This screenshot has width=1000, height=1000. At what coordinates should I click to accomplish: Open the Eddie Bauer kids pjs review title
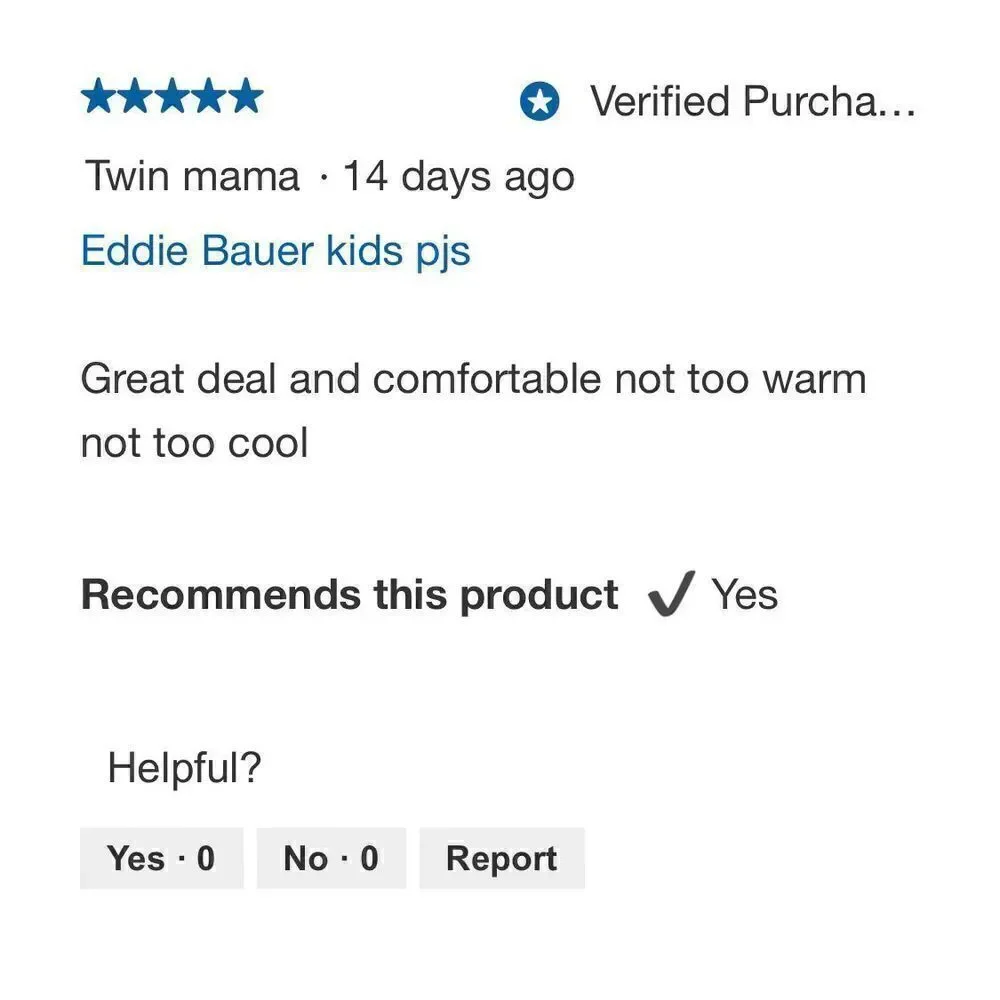coord(276,251)
